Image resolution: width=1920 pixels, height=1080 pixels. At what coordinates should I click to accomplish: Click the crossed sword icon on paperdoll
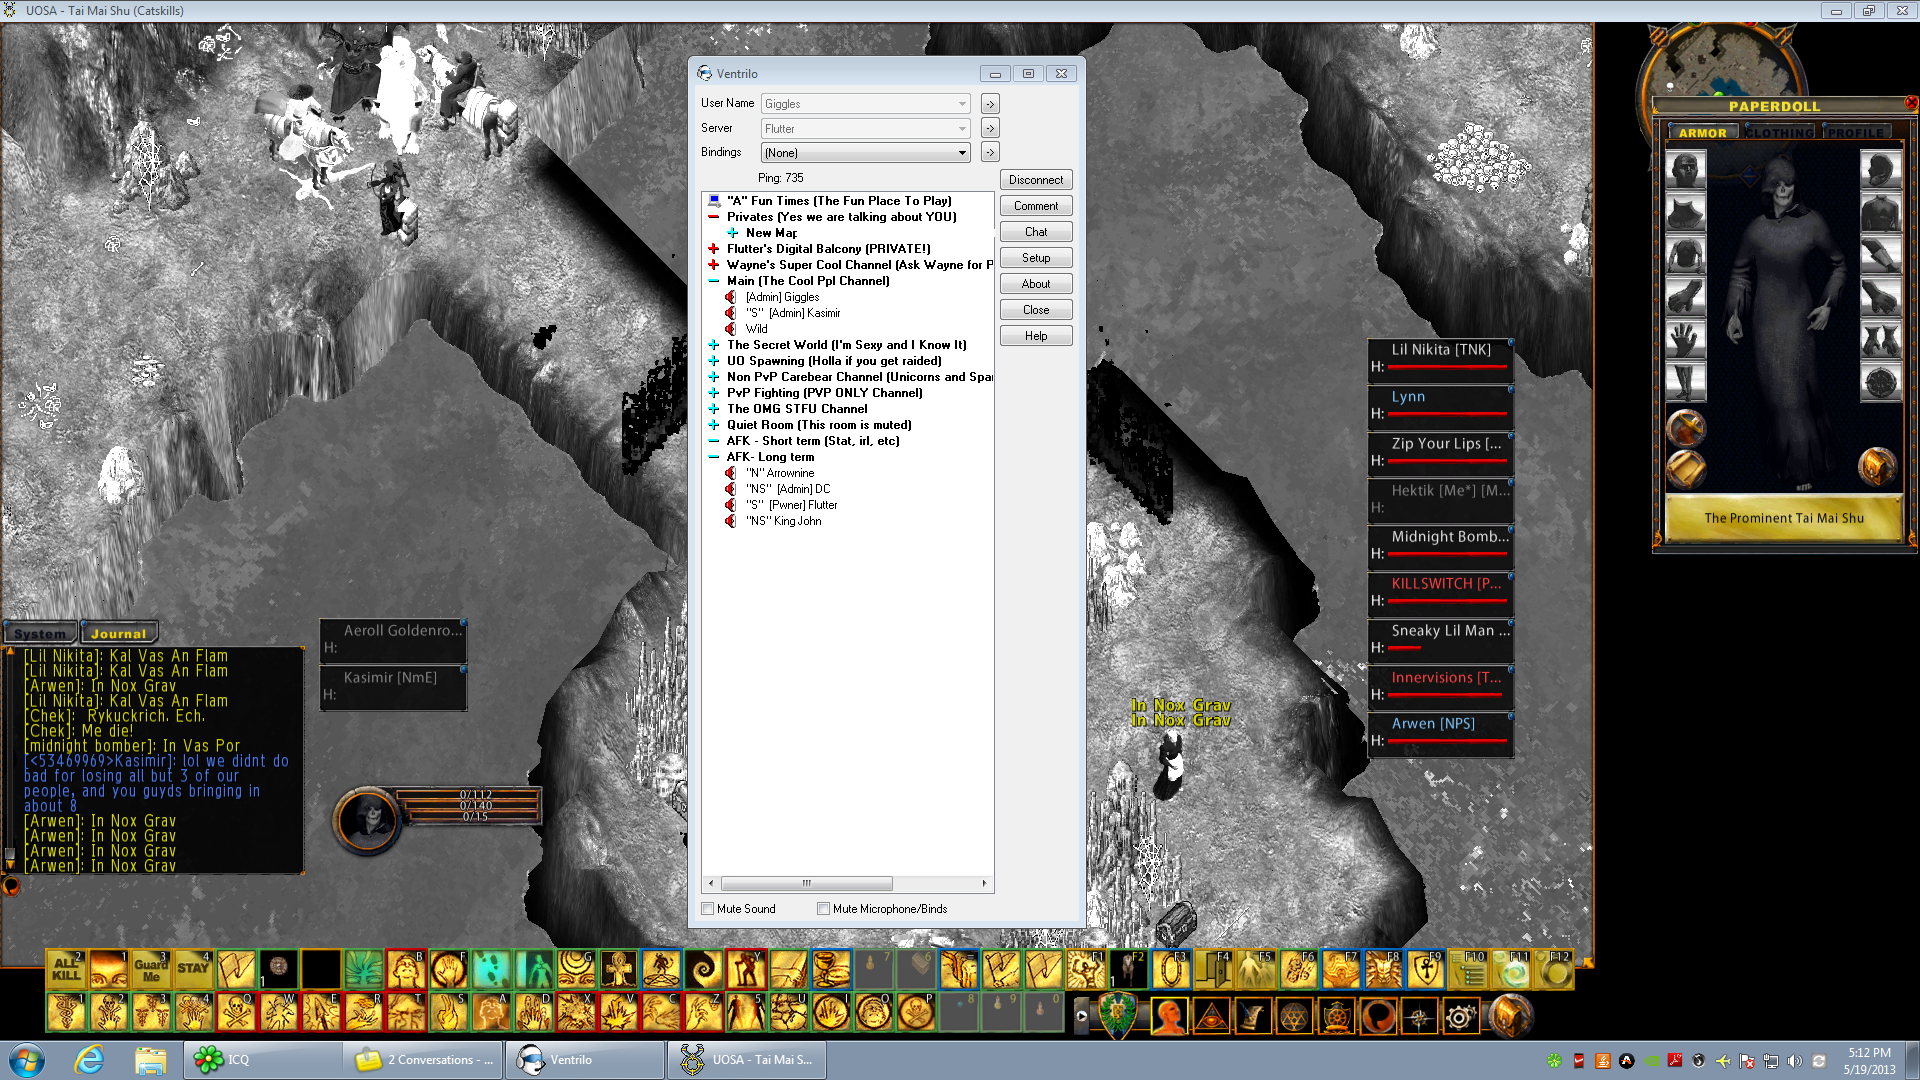point(1686,428)
